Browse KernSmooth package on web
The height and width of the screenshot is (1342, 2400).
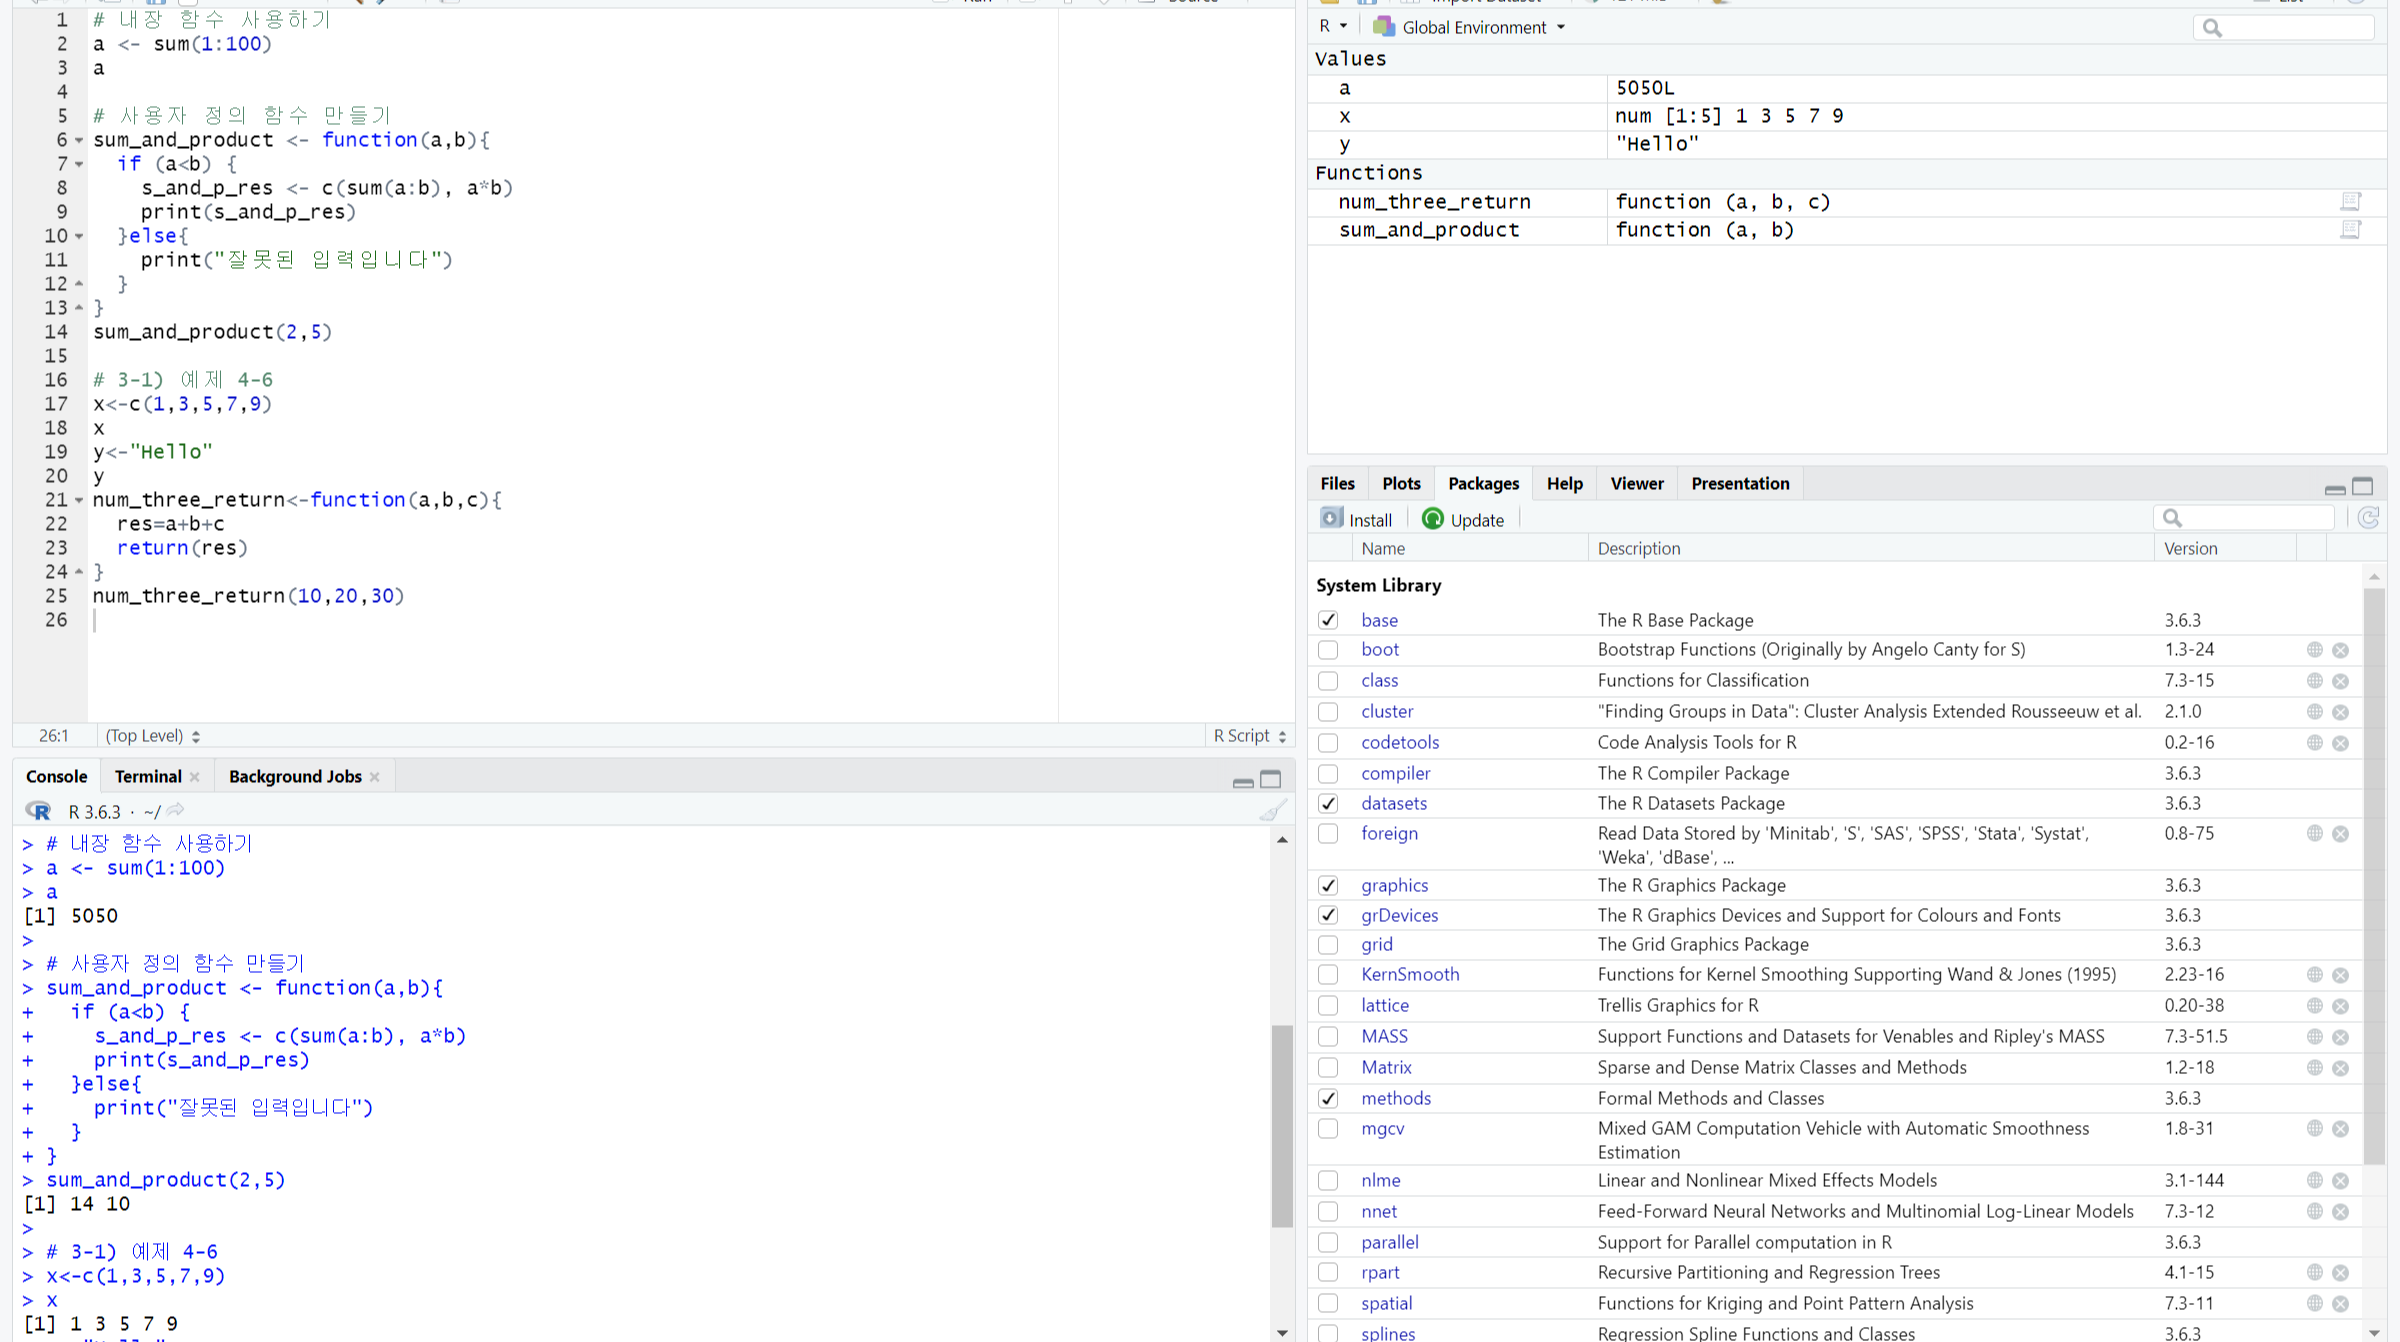pos(2315,975)
